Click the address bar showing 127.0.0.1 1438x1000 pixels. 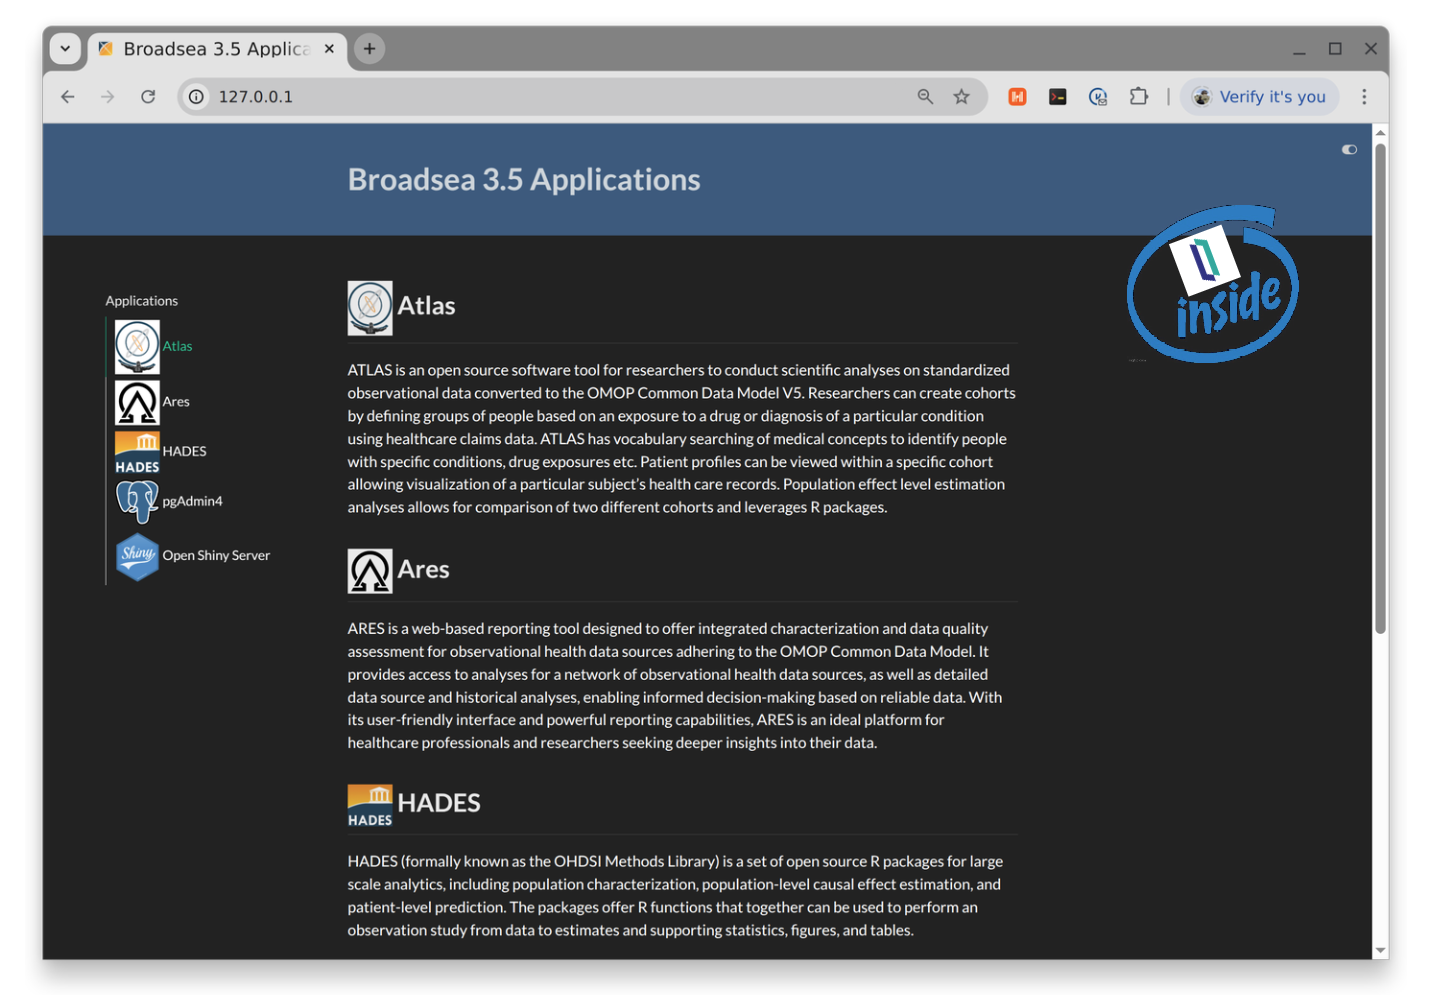pos(550,97)
